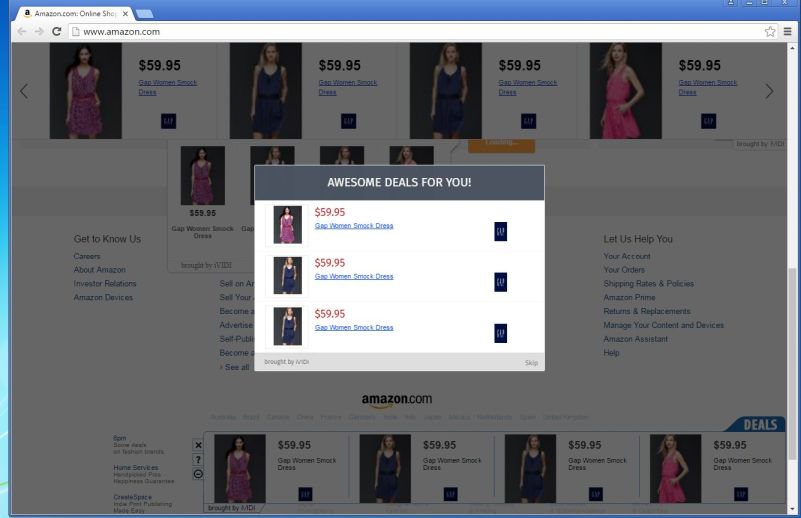Click Gap logo on fourth bottom bar deal
This screenshot has height=518, width=801.
(x=741, y=494)
